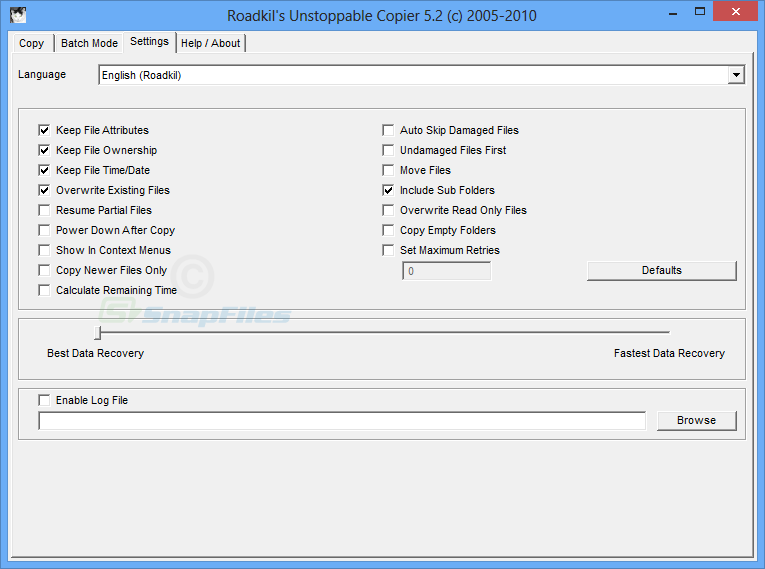This screenshot has height=569, width=765.
Task: Click the data recovery slider thumb
Action: tap(98, 333)
